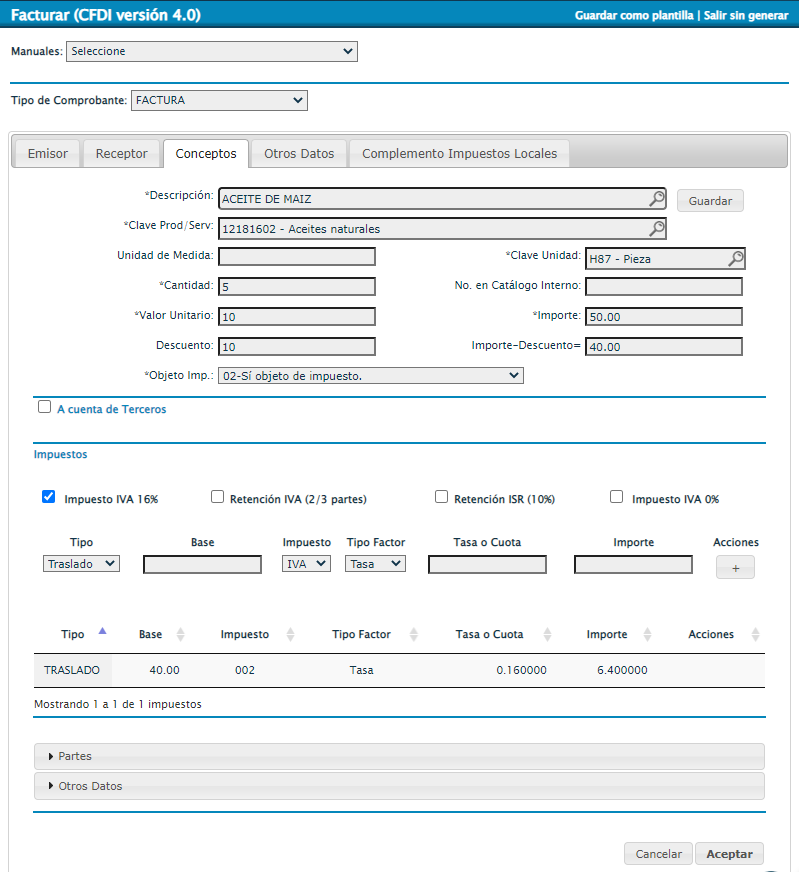The image size is (799, 872).
Task: Select the Conceptos tab
Action: click(206, 153)
